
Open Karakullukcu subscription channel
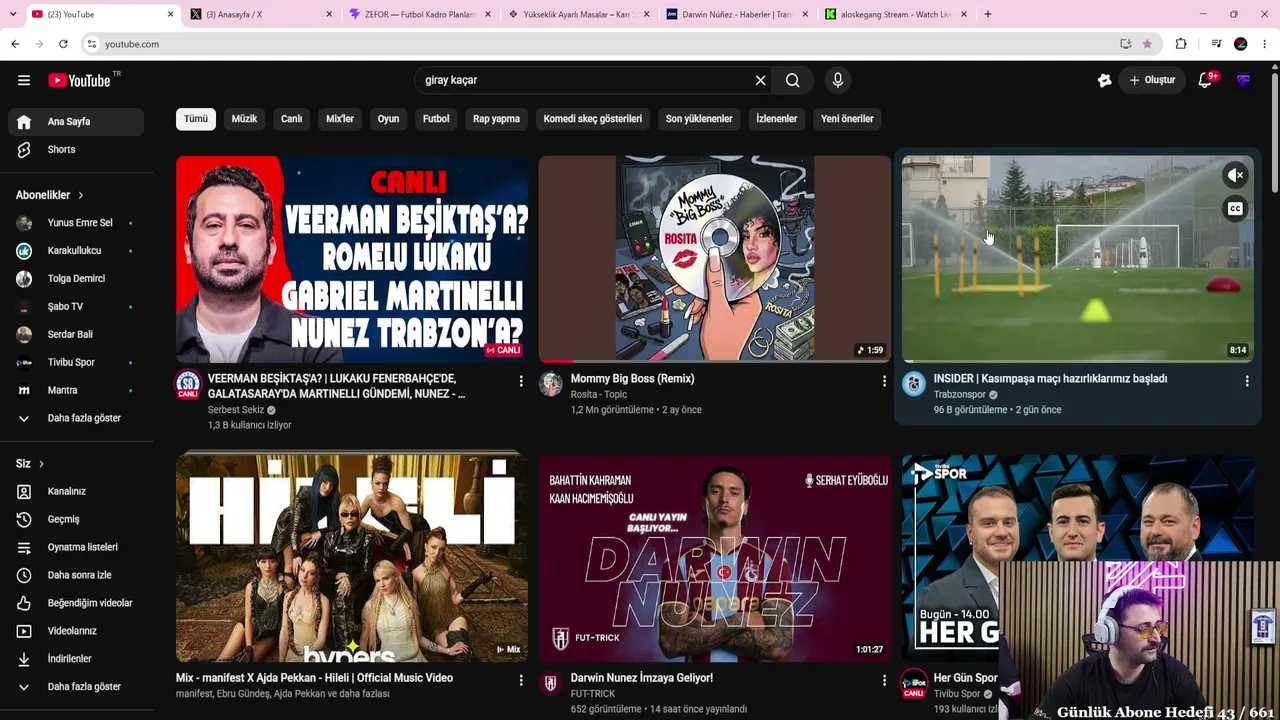[76, 251]
